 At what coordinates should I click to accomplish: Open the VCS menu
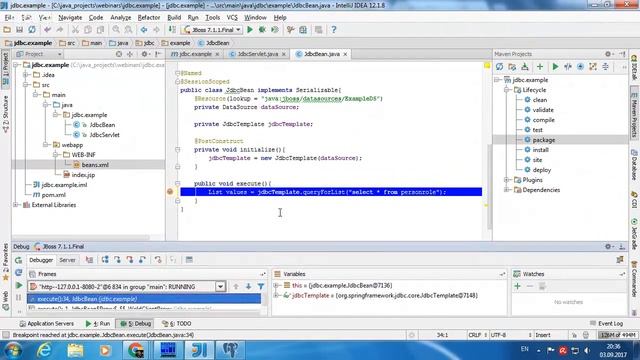(232, 18)
